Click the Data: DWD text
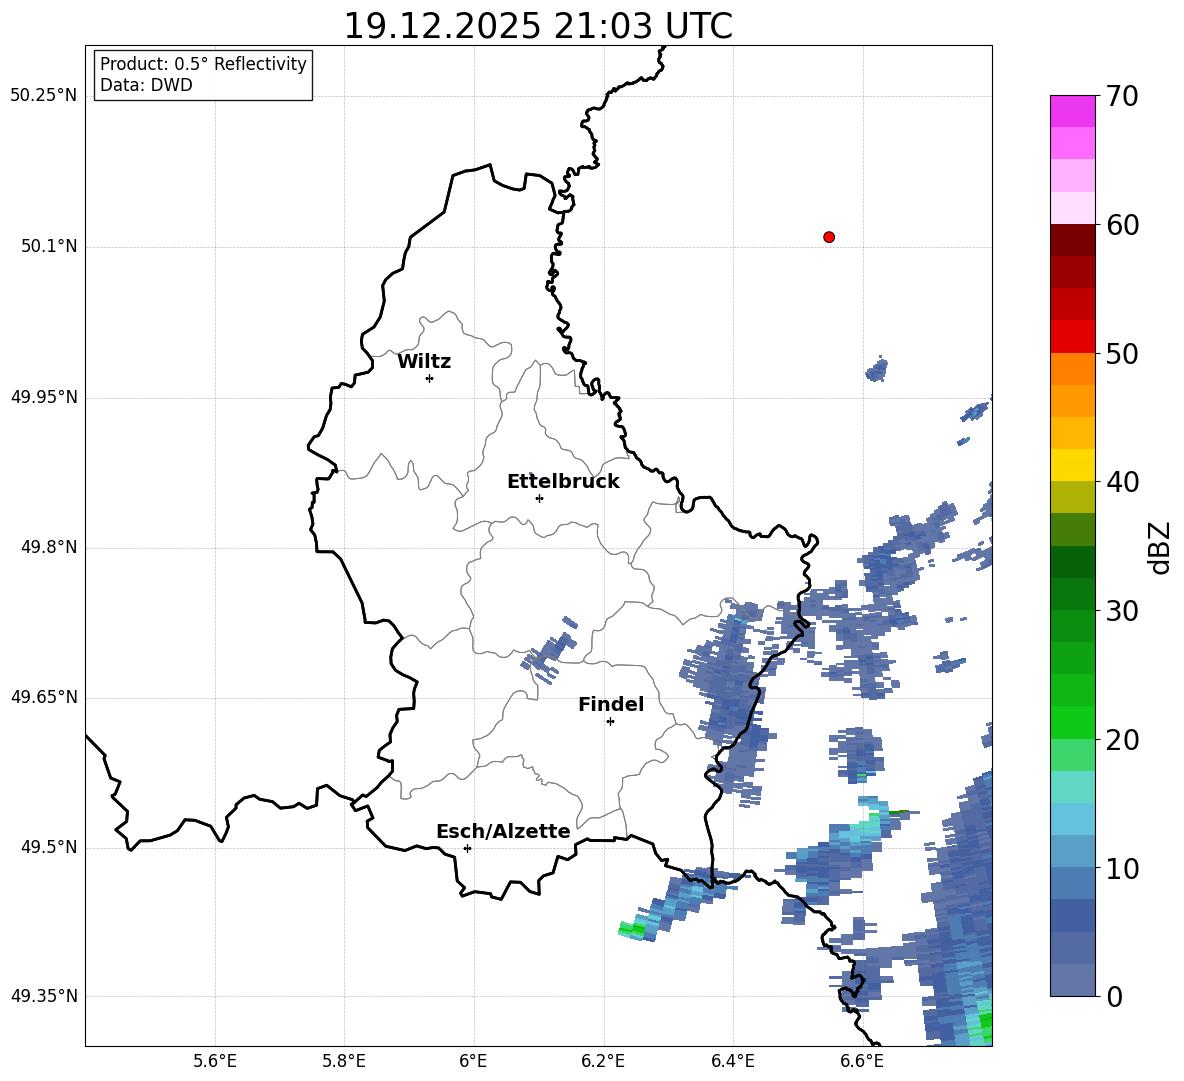The height and width of the screenshot is (1081, 1184). (x=146, y=85)
